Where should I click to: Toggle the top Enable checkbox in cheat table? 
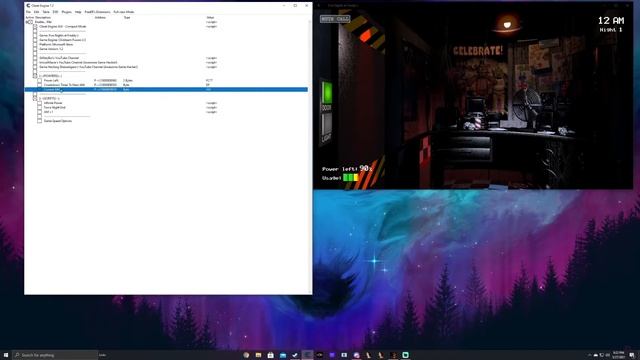(x=31, y=22)
